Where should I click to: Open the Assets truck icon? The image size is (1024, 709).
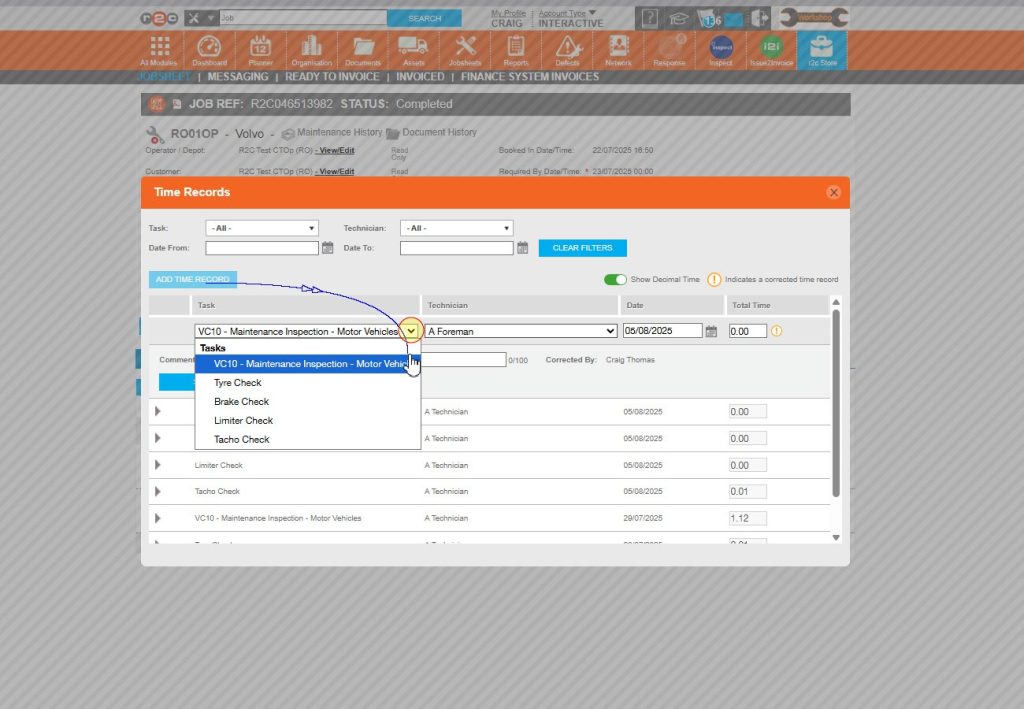click(413, 51)
